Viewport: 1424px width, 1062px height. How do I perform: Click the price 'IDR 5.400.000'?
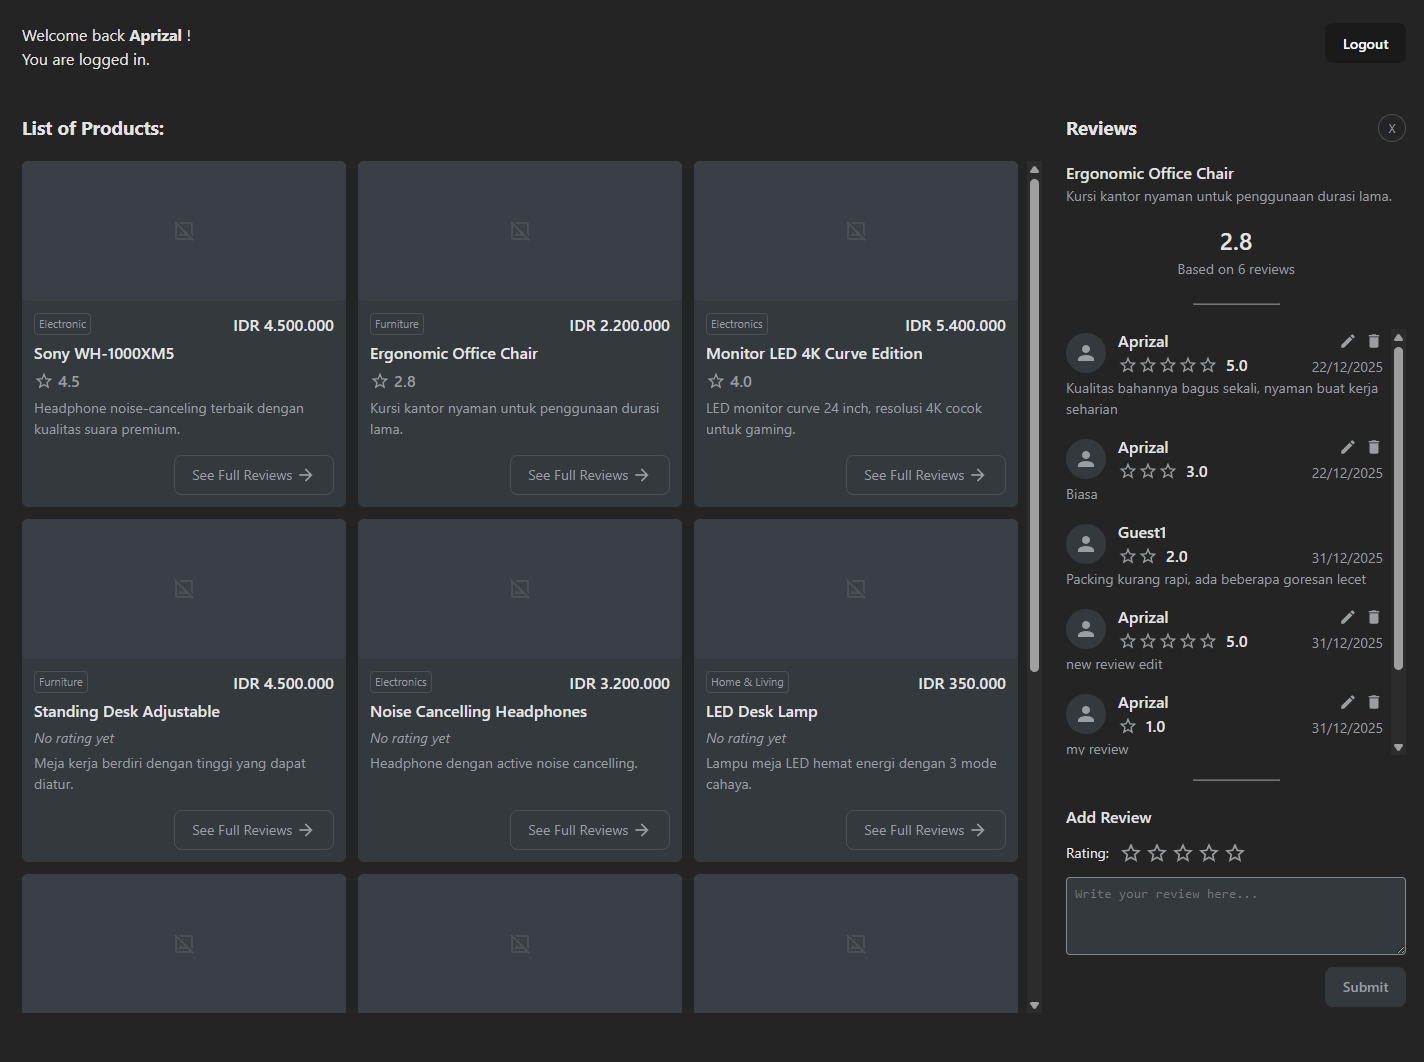[955, 325]
